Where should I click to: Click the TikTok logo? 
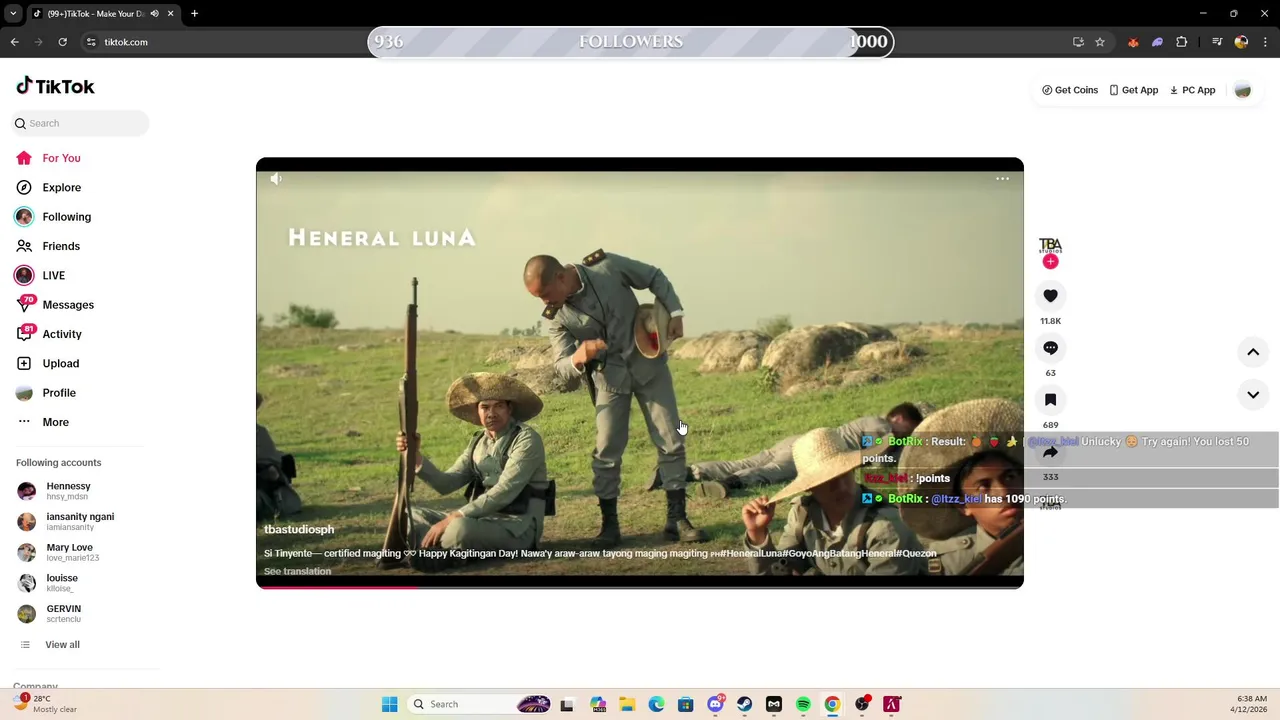point(55,86)
